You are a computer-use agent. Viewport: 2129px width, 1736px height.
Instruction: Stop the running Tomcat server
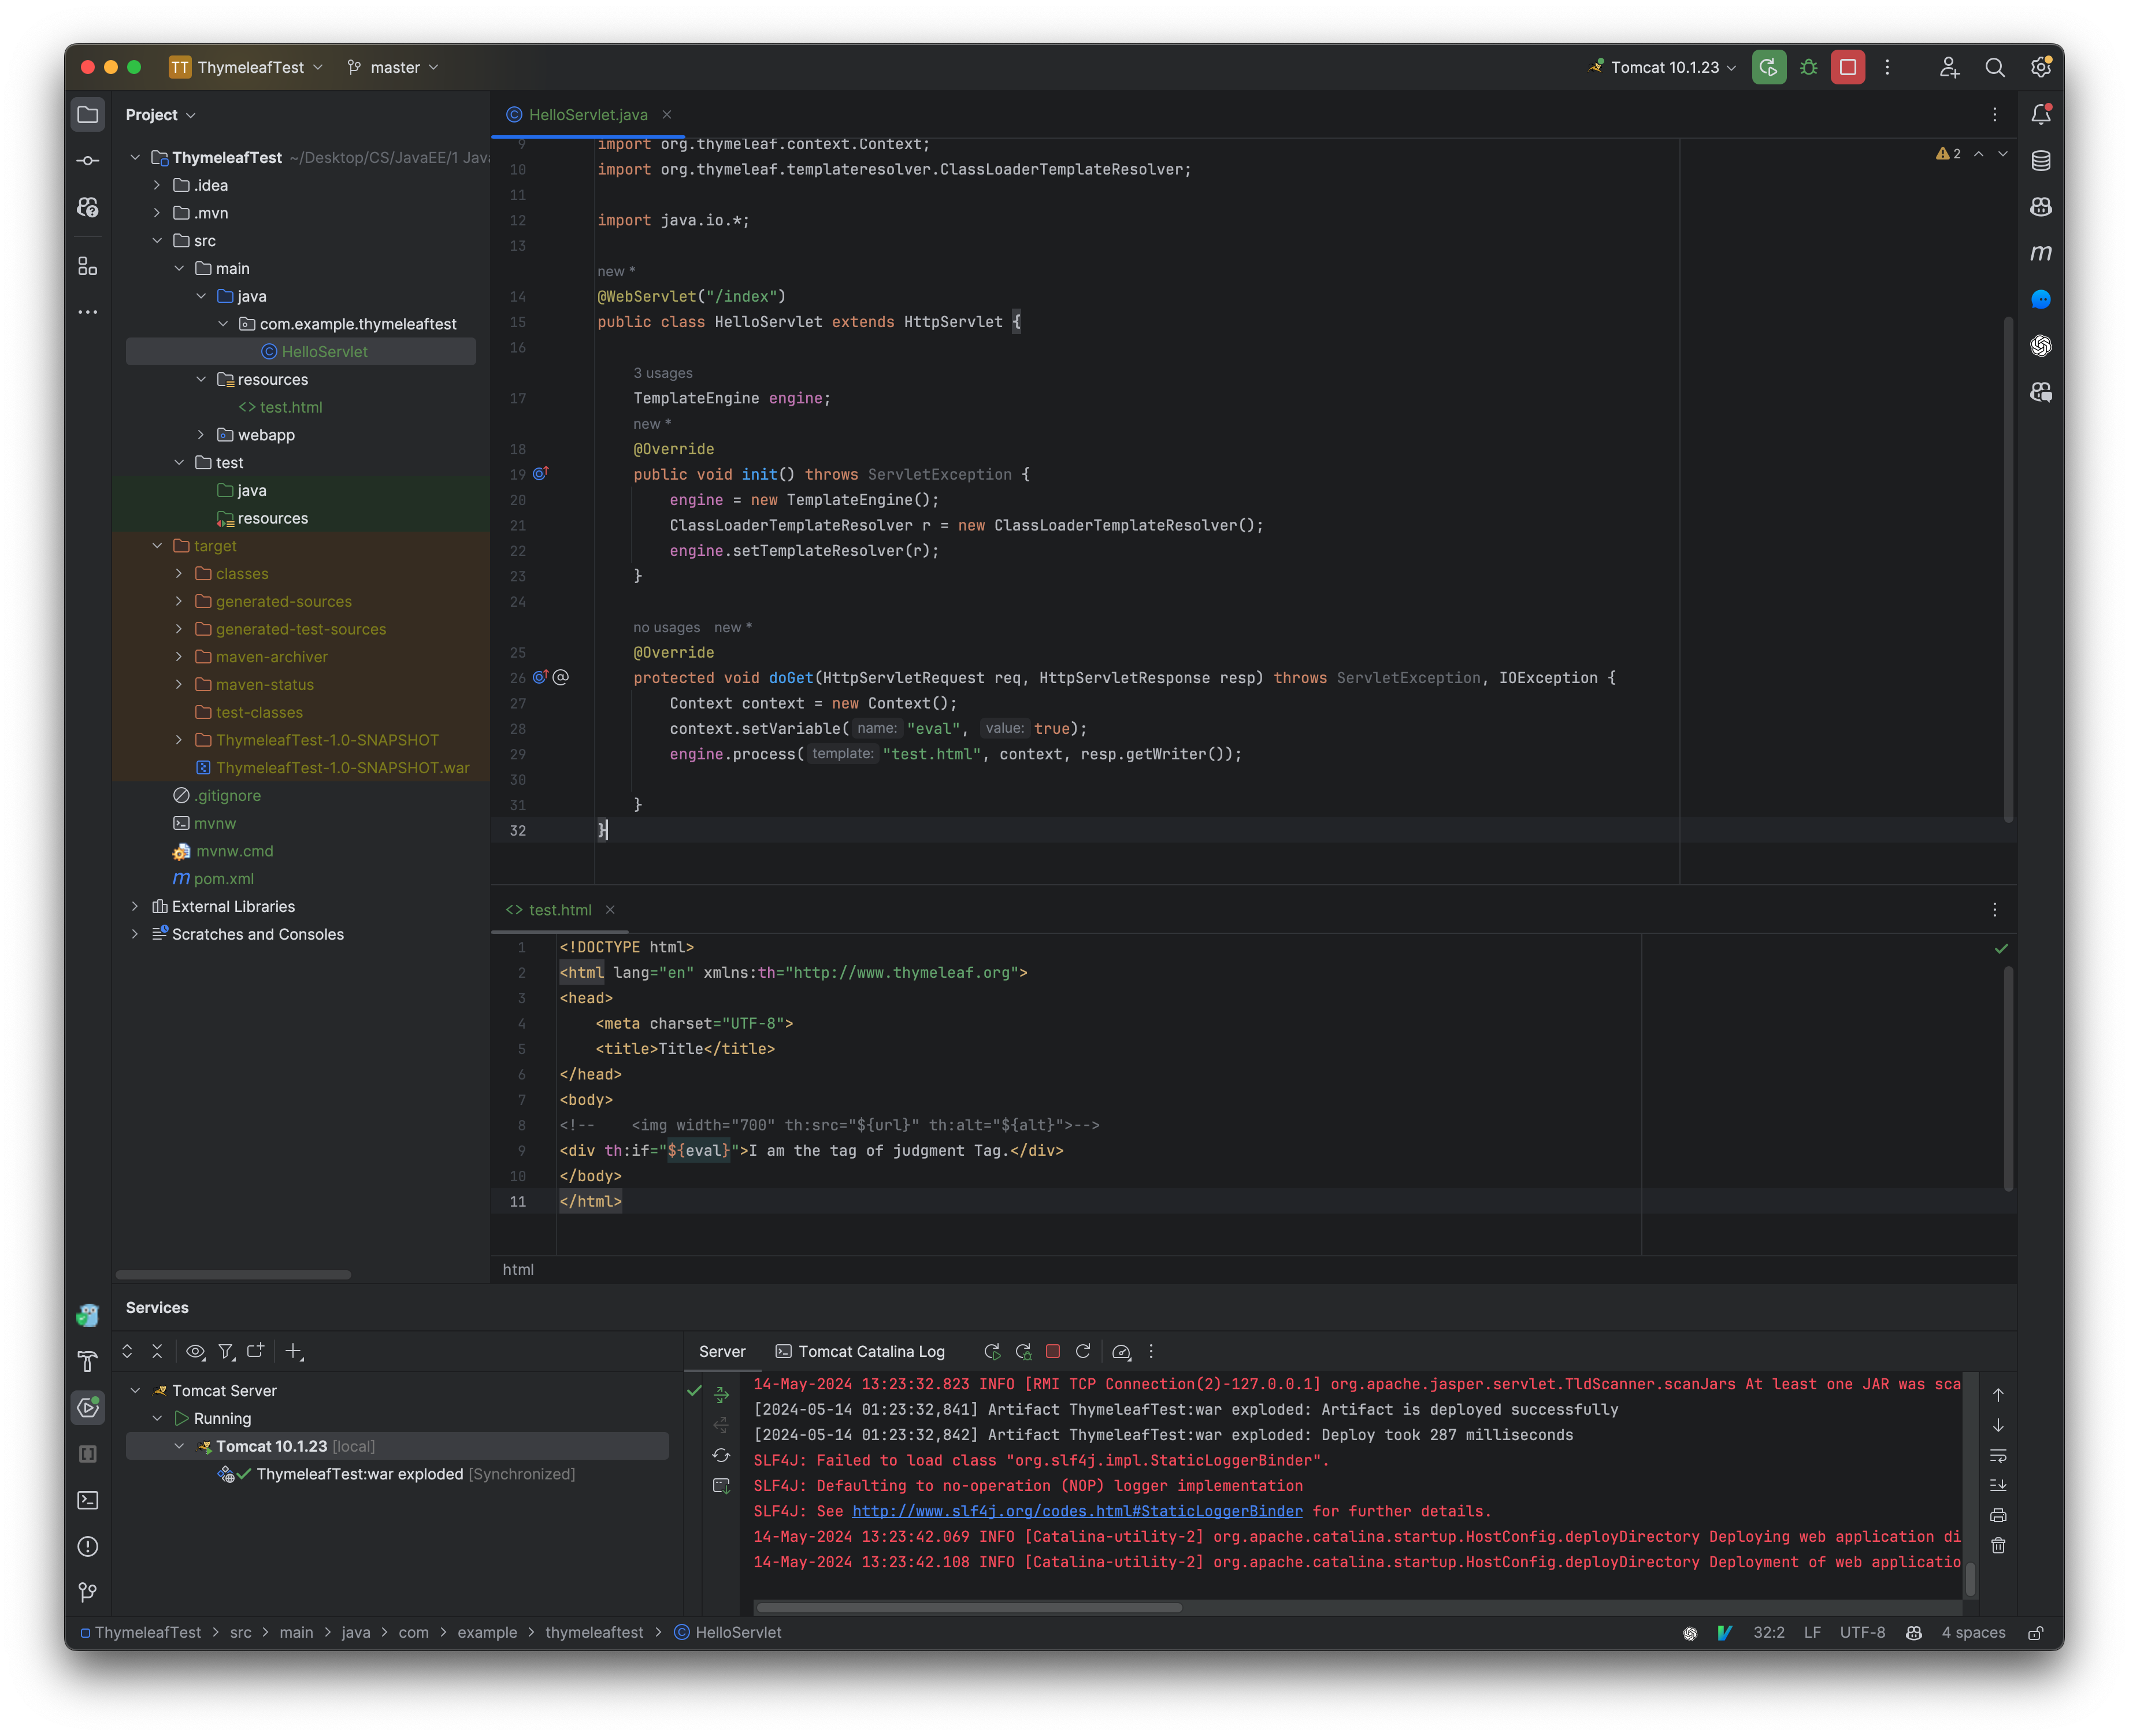[x=1847, y=67]
